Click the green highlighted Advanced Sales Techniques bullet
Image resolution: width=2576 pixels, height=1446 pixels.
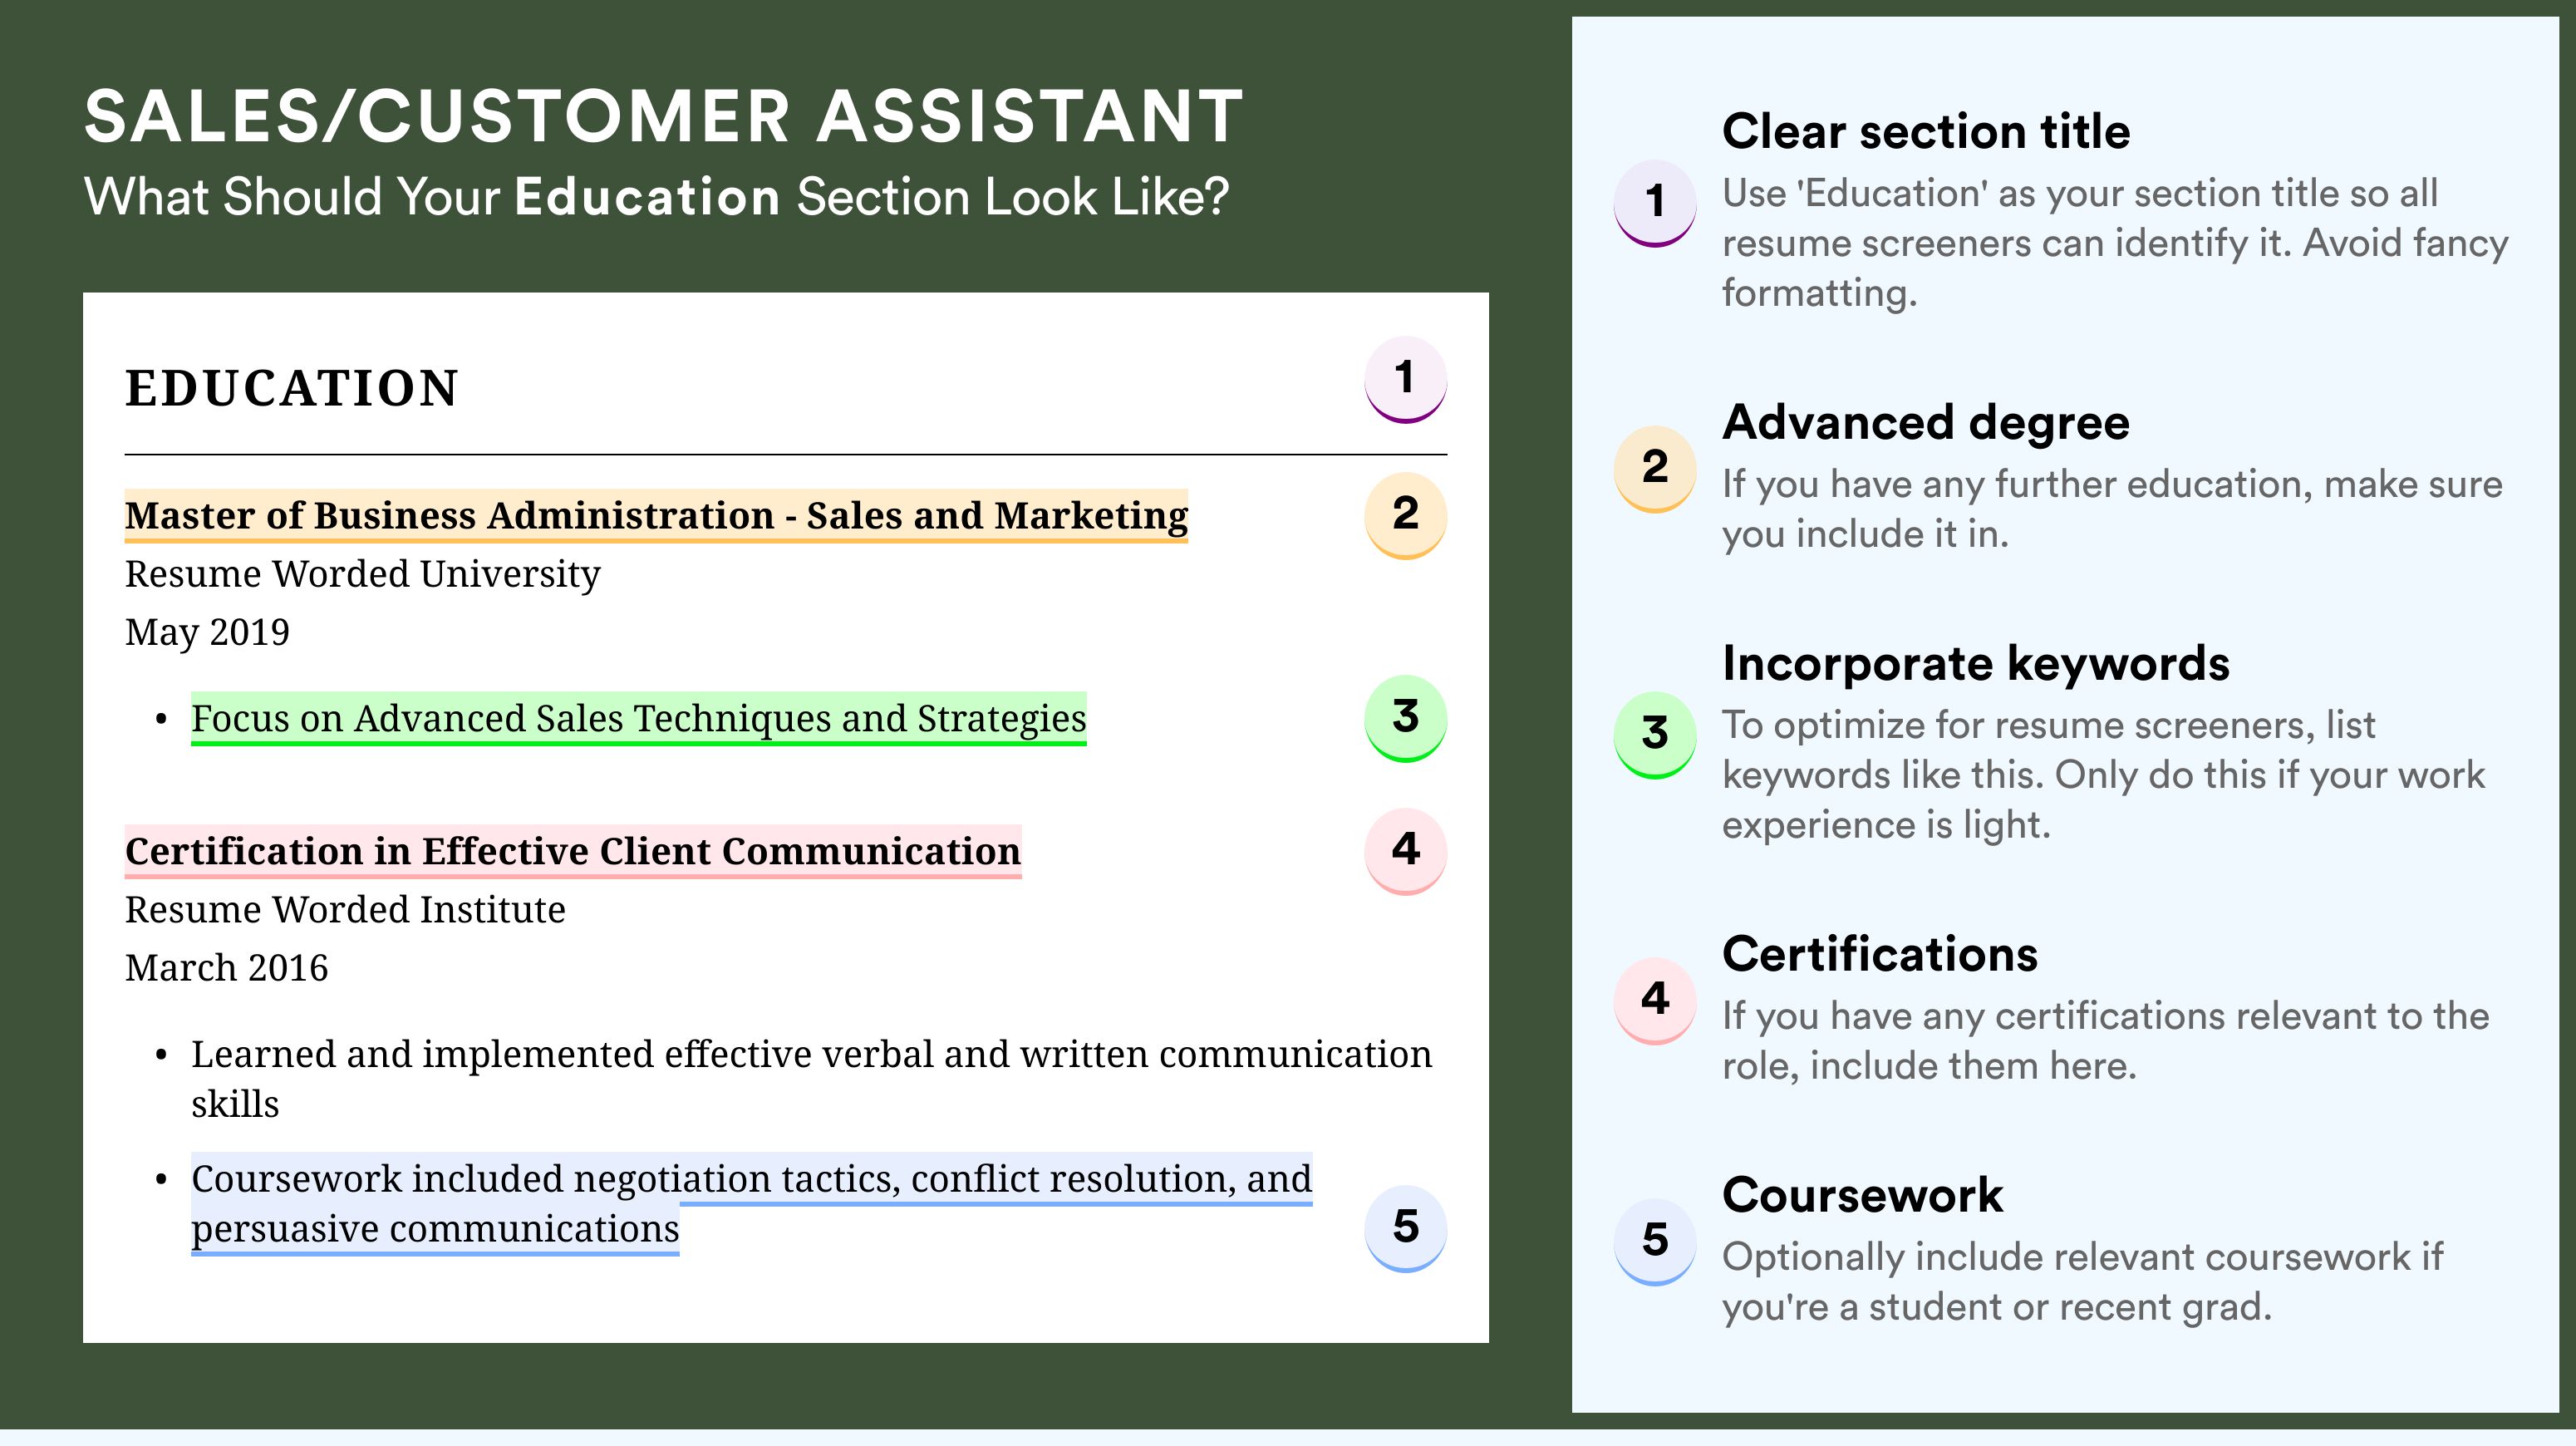638,719
